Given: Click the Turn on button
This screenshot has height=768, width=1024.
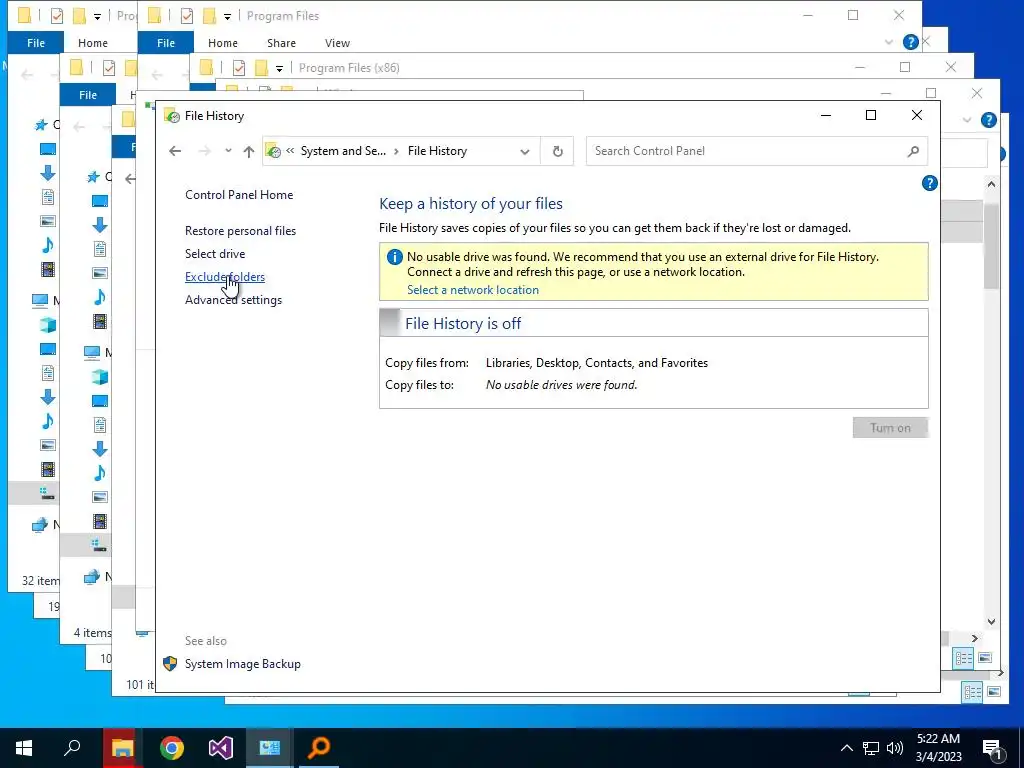Looking at the screenshot, I should 890,428.
